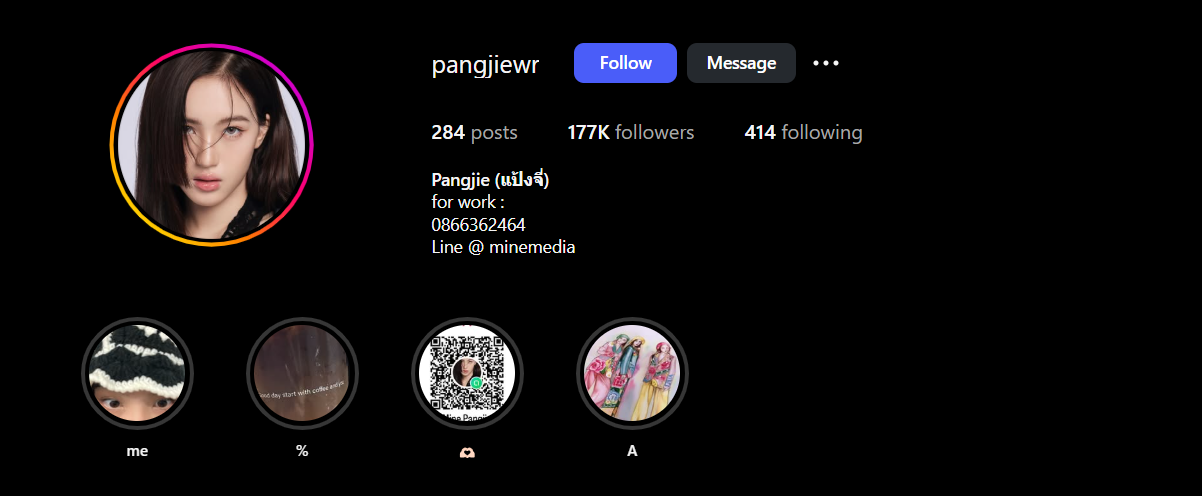Image resolution: width=1202 pixels, height=496 pixels.
Task: Click the 'Line @ minemedia' bio line
Action: click(503, 246)
